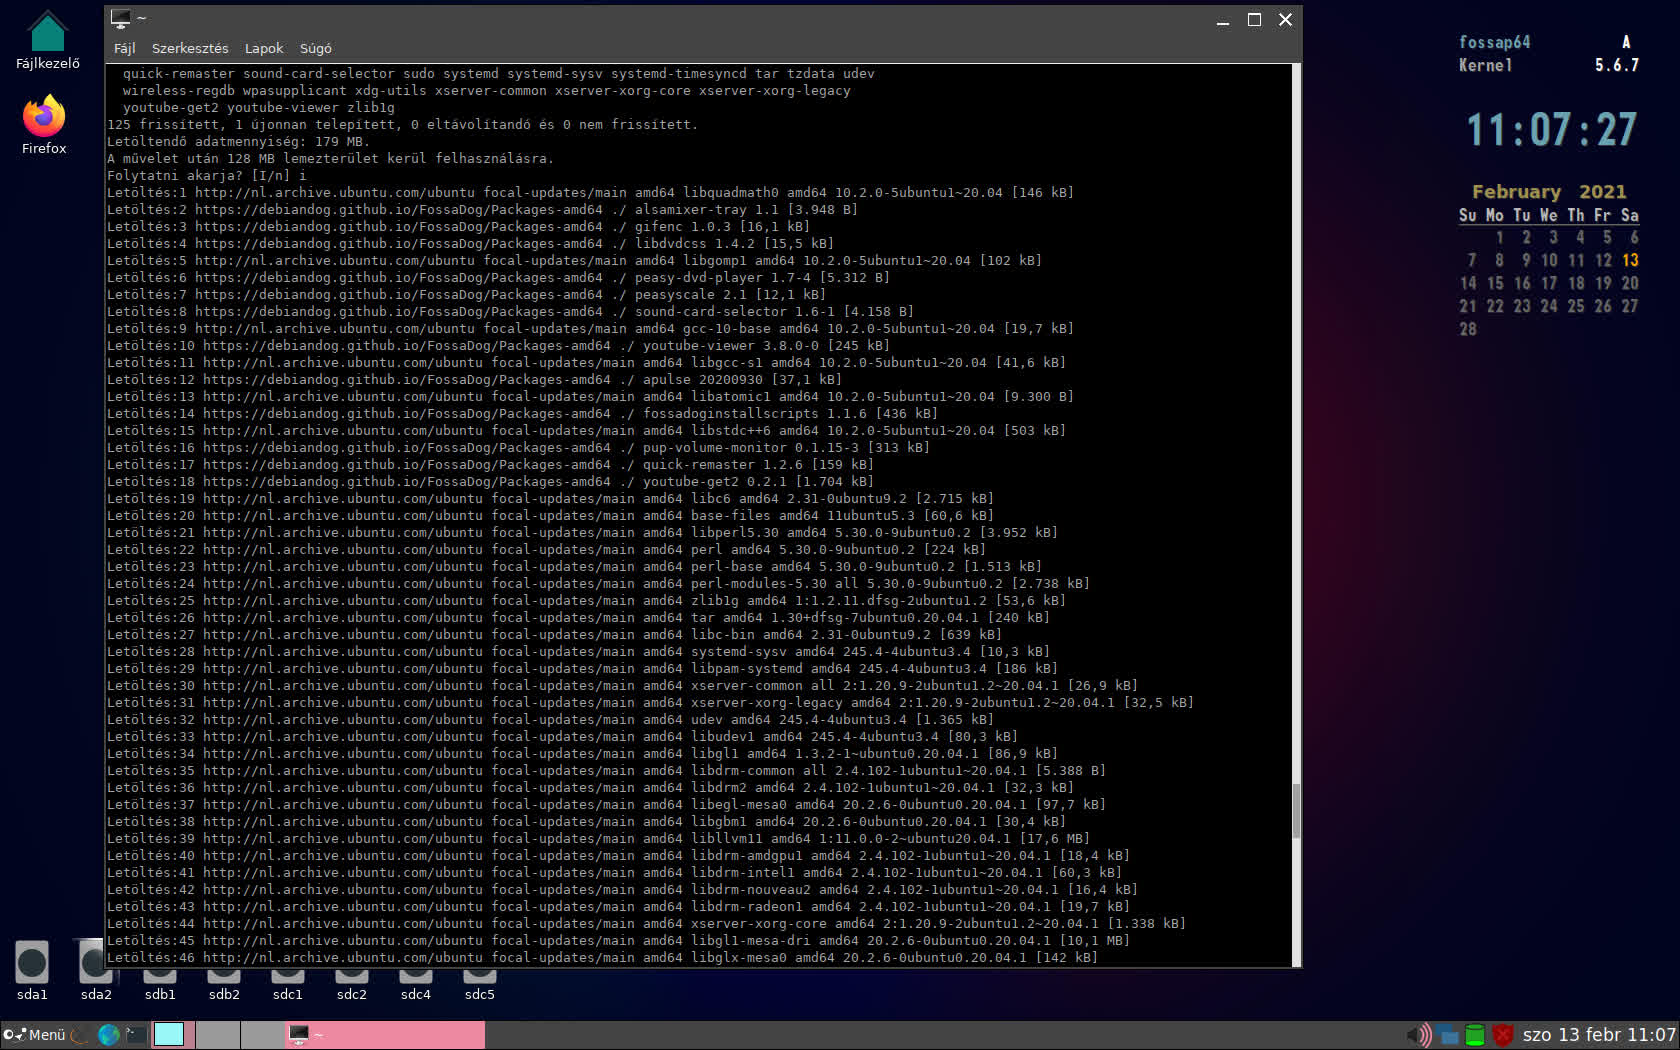Click the 'Folytatni akarja? [I/n] i' prompt line
Image resolution: width=1680 pixels, height=1050 pixels.
click(206, 176)
